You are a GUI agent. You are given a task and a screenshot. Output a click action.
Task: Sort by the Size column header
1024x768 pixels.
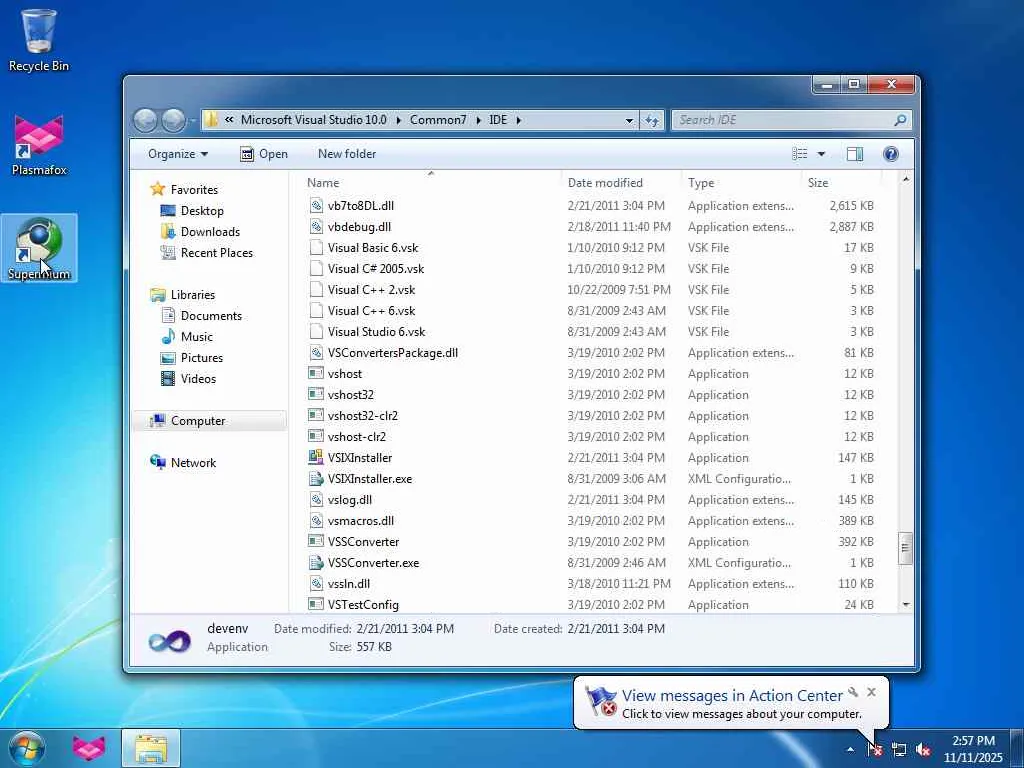pos(840,183)
